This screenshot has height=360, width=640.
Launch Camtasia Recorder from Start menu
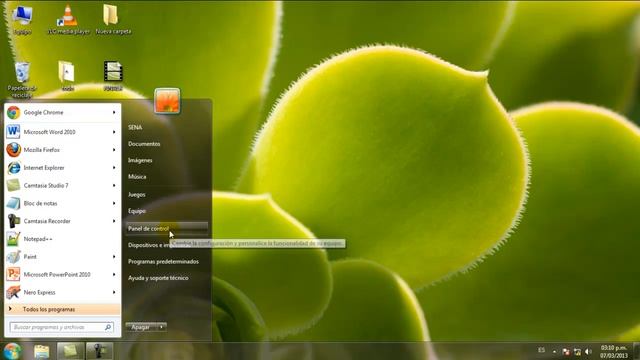62,221
